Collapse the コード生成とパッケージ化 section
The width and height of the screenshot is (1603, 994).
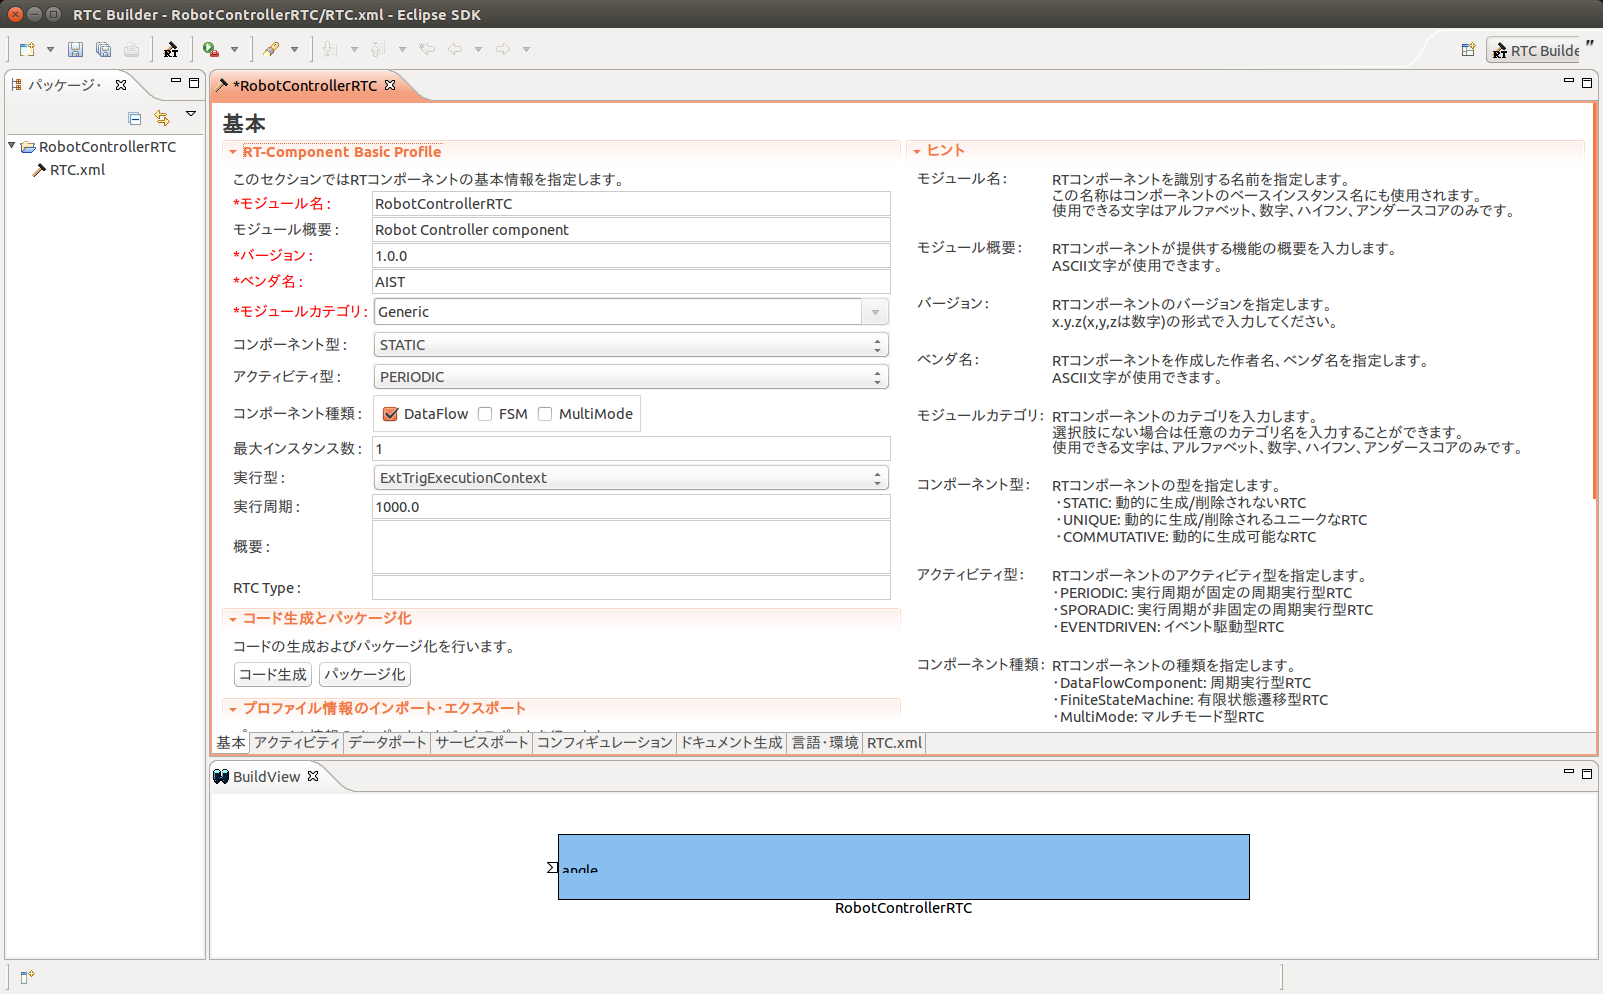[x=233, y=619]
